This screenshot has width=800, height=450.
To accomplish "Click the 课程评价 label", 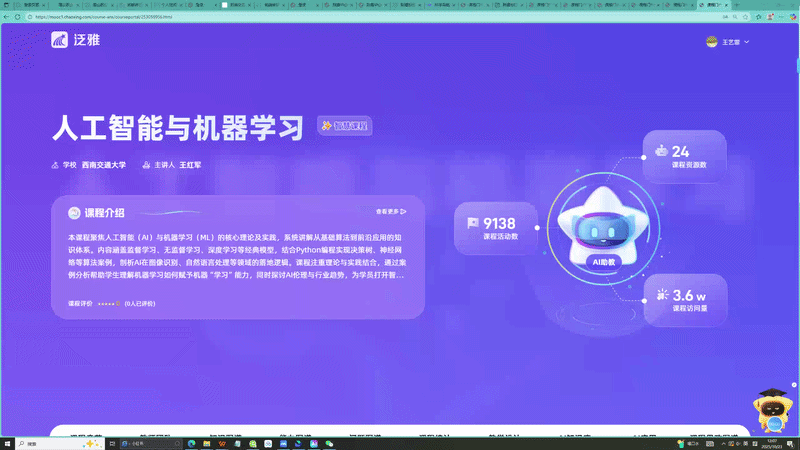I will 80,304.
